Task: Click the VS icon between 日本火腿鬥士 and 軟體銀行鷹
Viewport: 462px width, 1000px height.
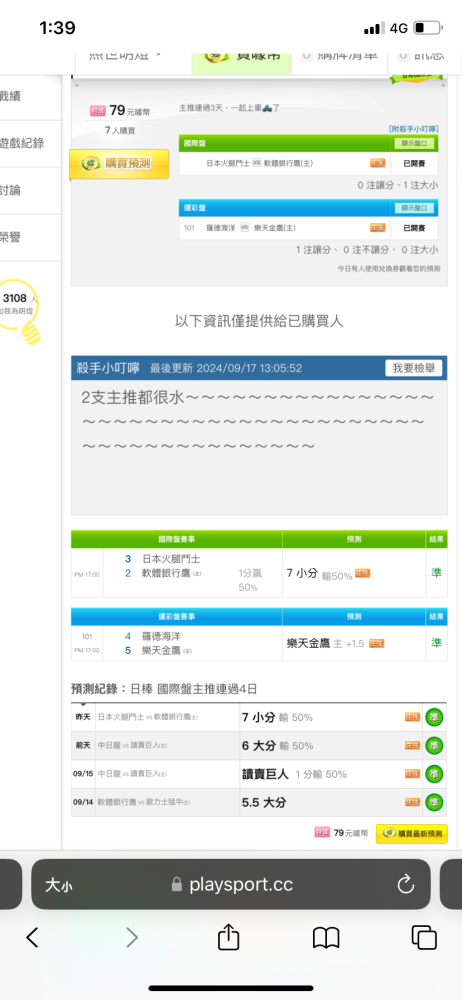Action: point(257,163)
